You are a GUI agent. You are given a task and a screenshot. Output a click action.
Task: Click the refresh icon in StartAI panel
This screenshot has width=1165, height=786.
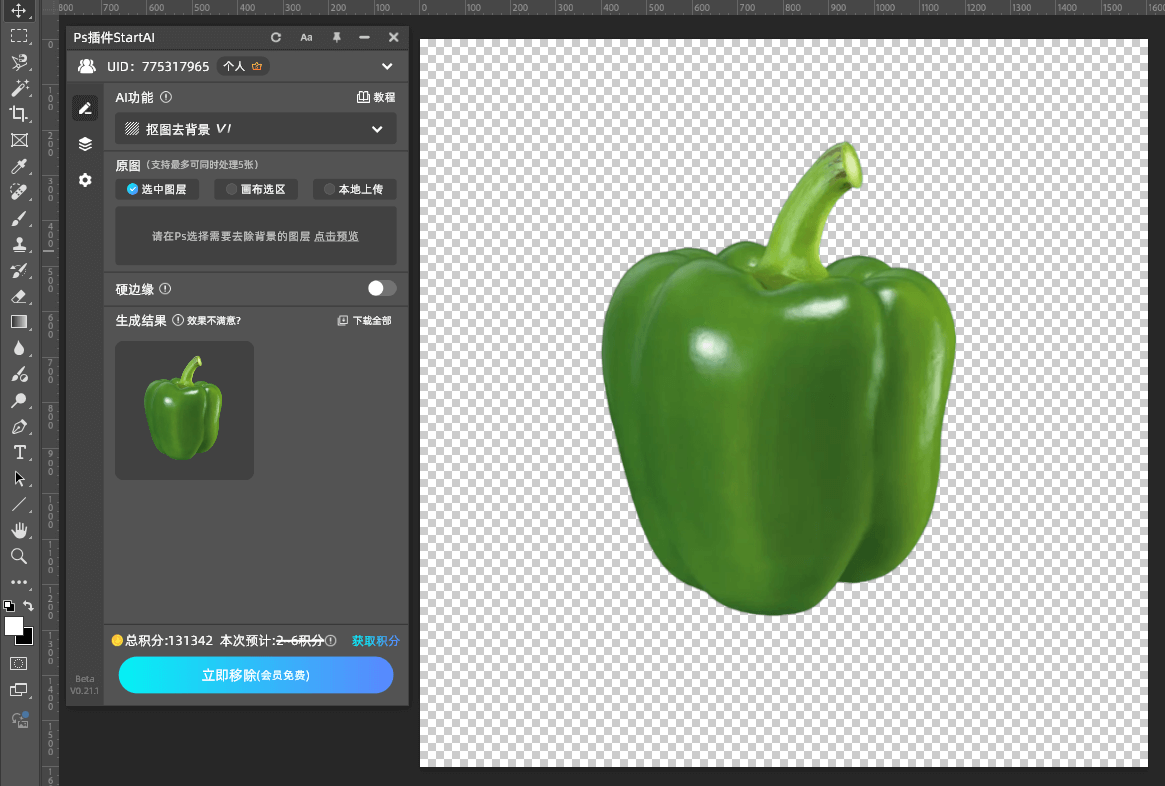pyautogui.click(x=277, y=37)
